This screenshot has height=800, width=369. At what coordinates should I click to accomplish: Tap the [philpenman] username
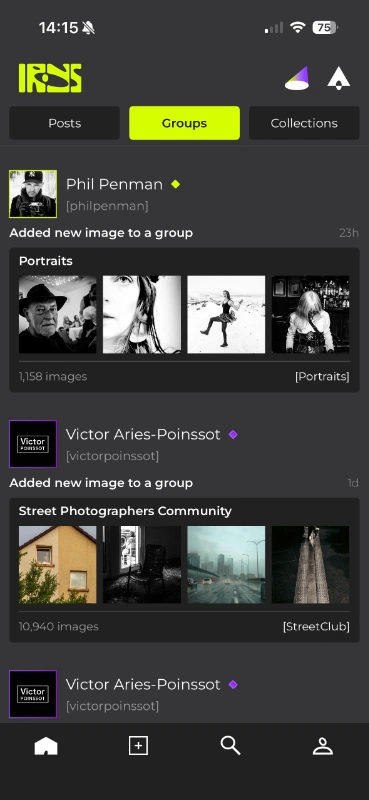tap(107, 206)
